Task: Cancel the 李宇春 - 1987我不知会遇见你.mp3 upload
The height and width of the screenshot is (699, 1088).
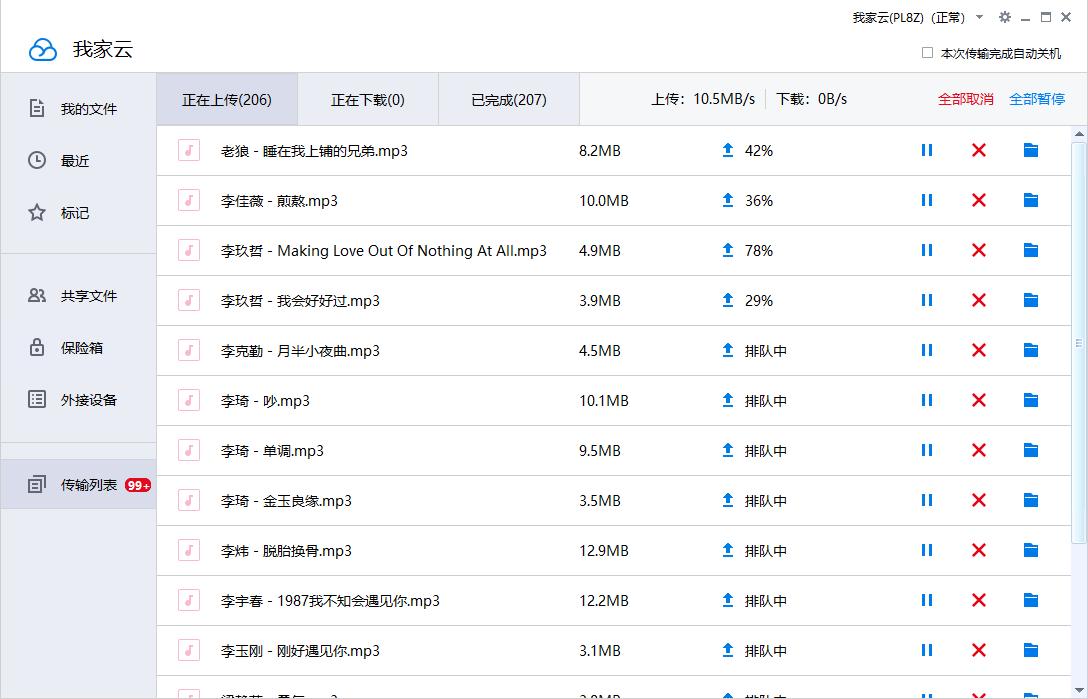Action: coord(978,600)
